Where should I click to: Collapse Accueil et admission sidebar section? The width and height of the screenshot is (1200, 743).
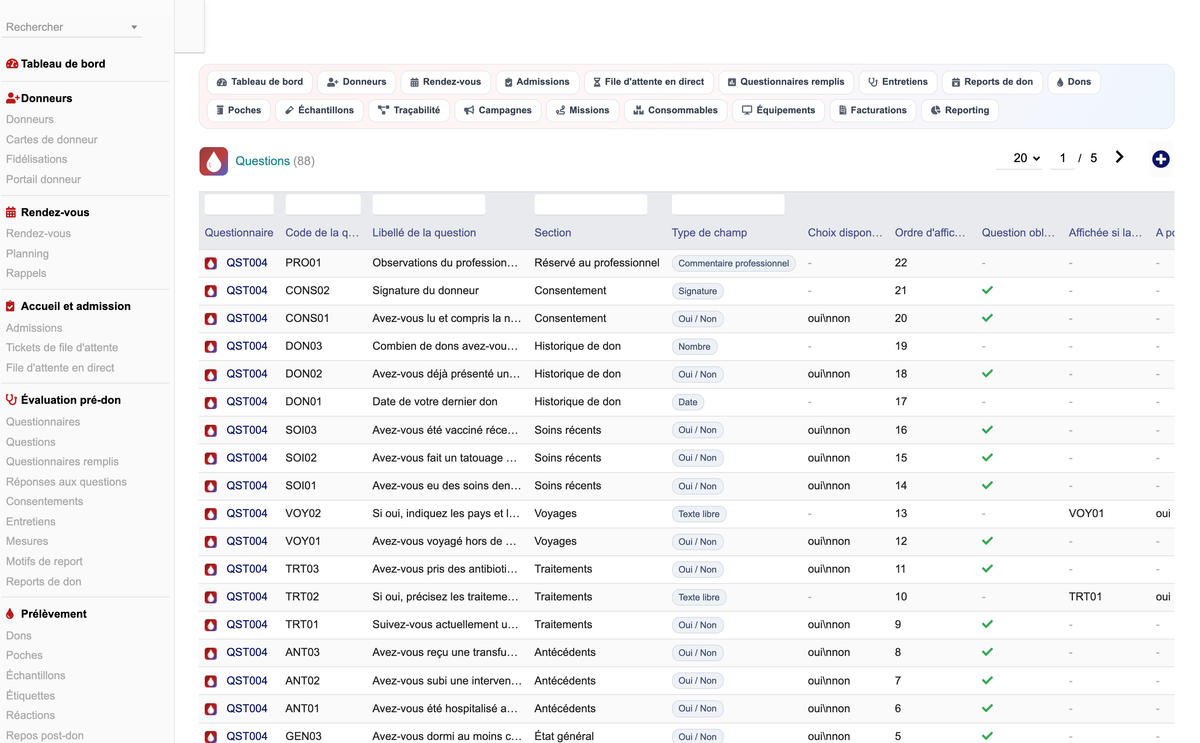pos(68,306)
